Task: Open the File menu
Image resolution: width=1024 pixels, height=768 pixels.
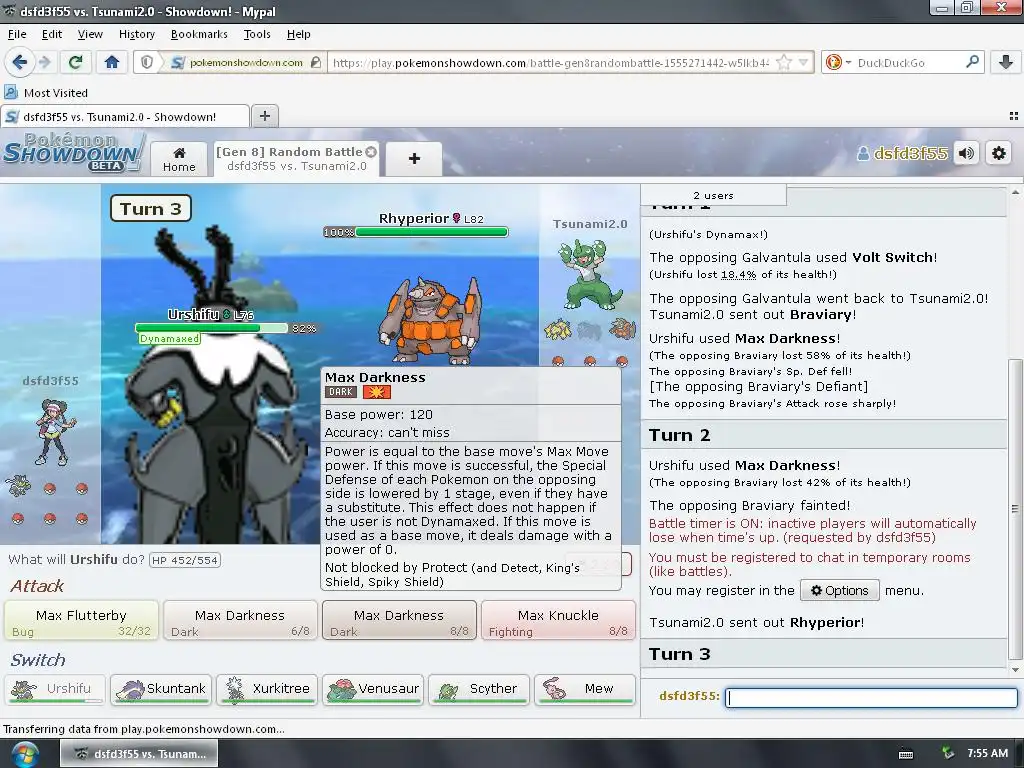Action: click(17, 34)
